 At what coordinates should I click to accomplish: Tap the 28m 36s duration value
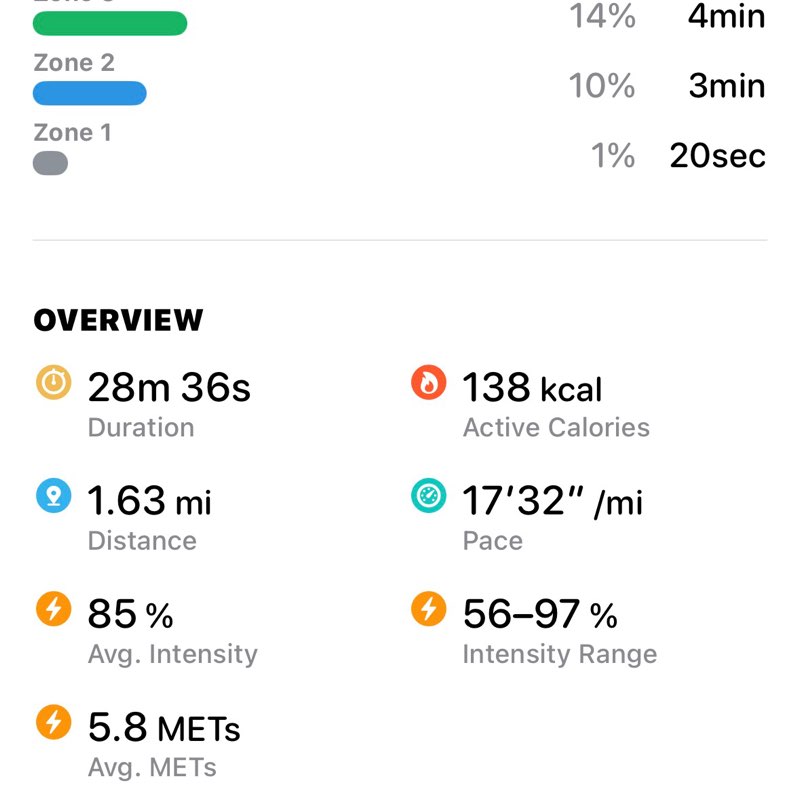169,387
